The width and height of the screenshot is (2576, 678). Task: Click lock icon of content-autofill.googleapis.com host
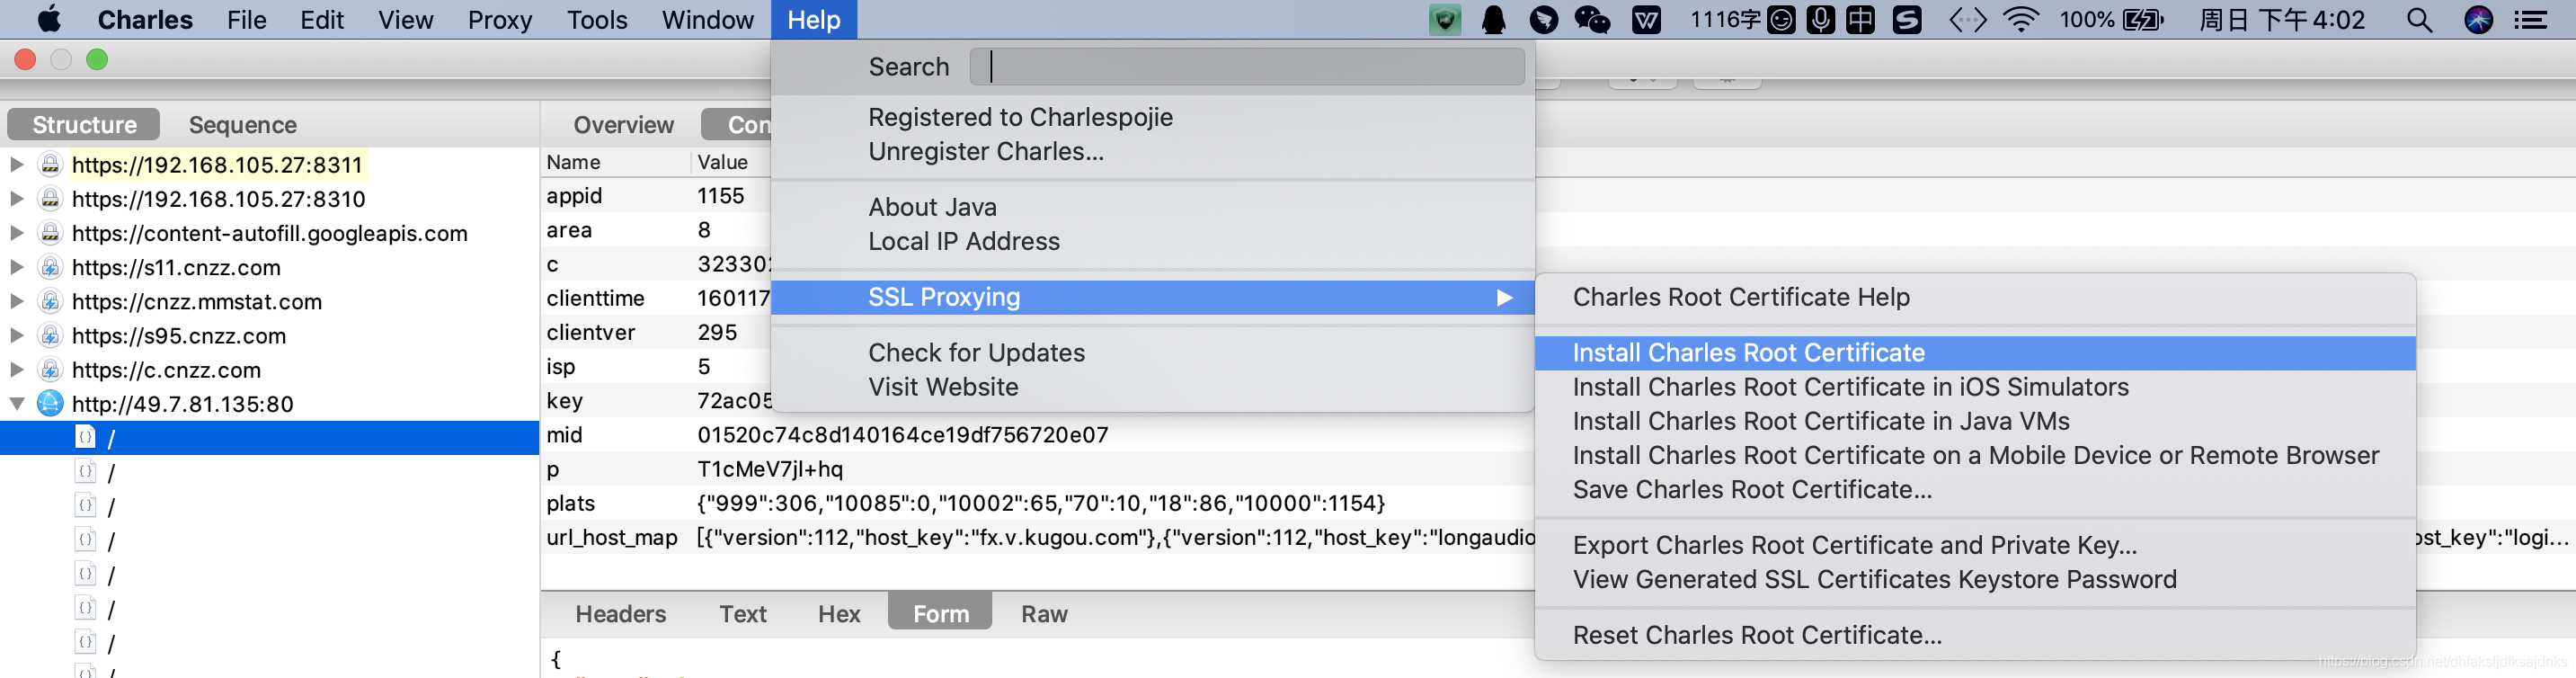[x=50, y=233]
